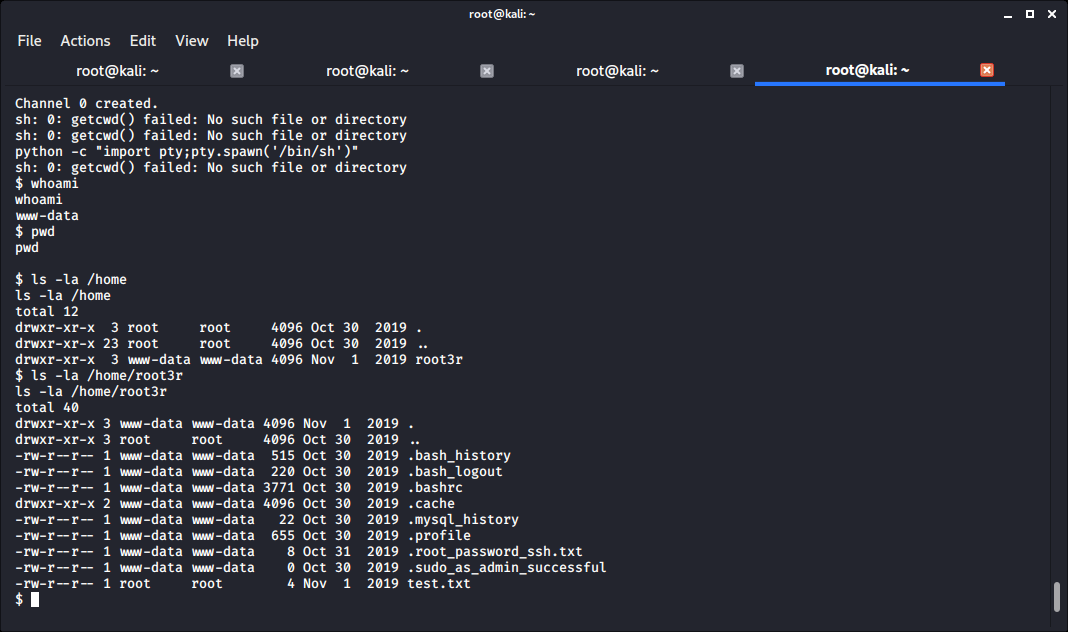Click the cursor at the last shell prompt

tap(35, 600)
